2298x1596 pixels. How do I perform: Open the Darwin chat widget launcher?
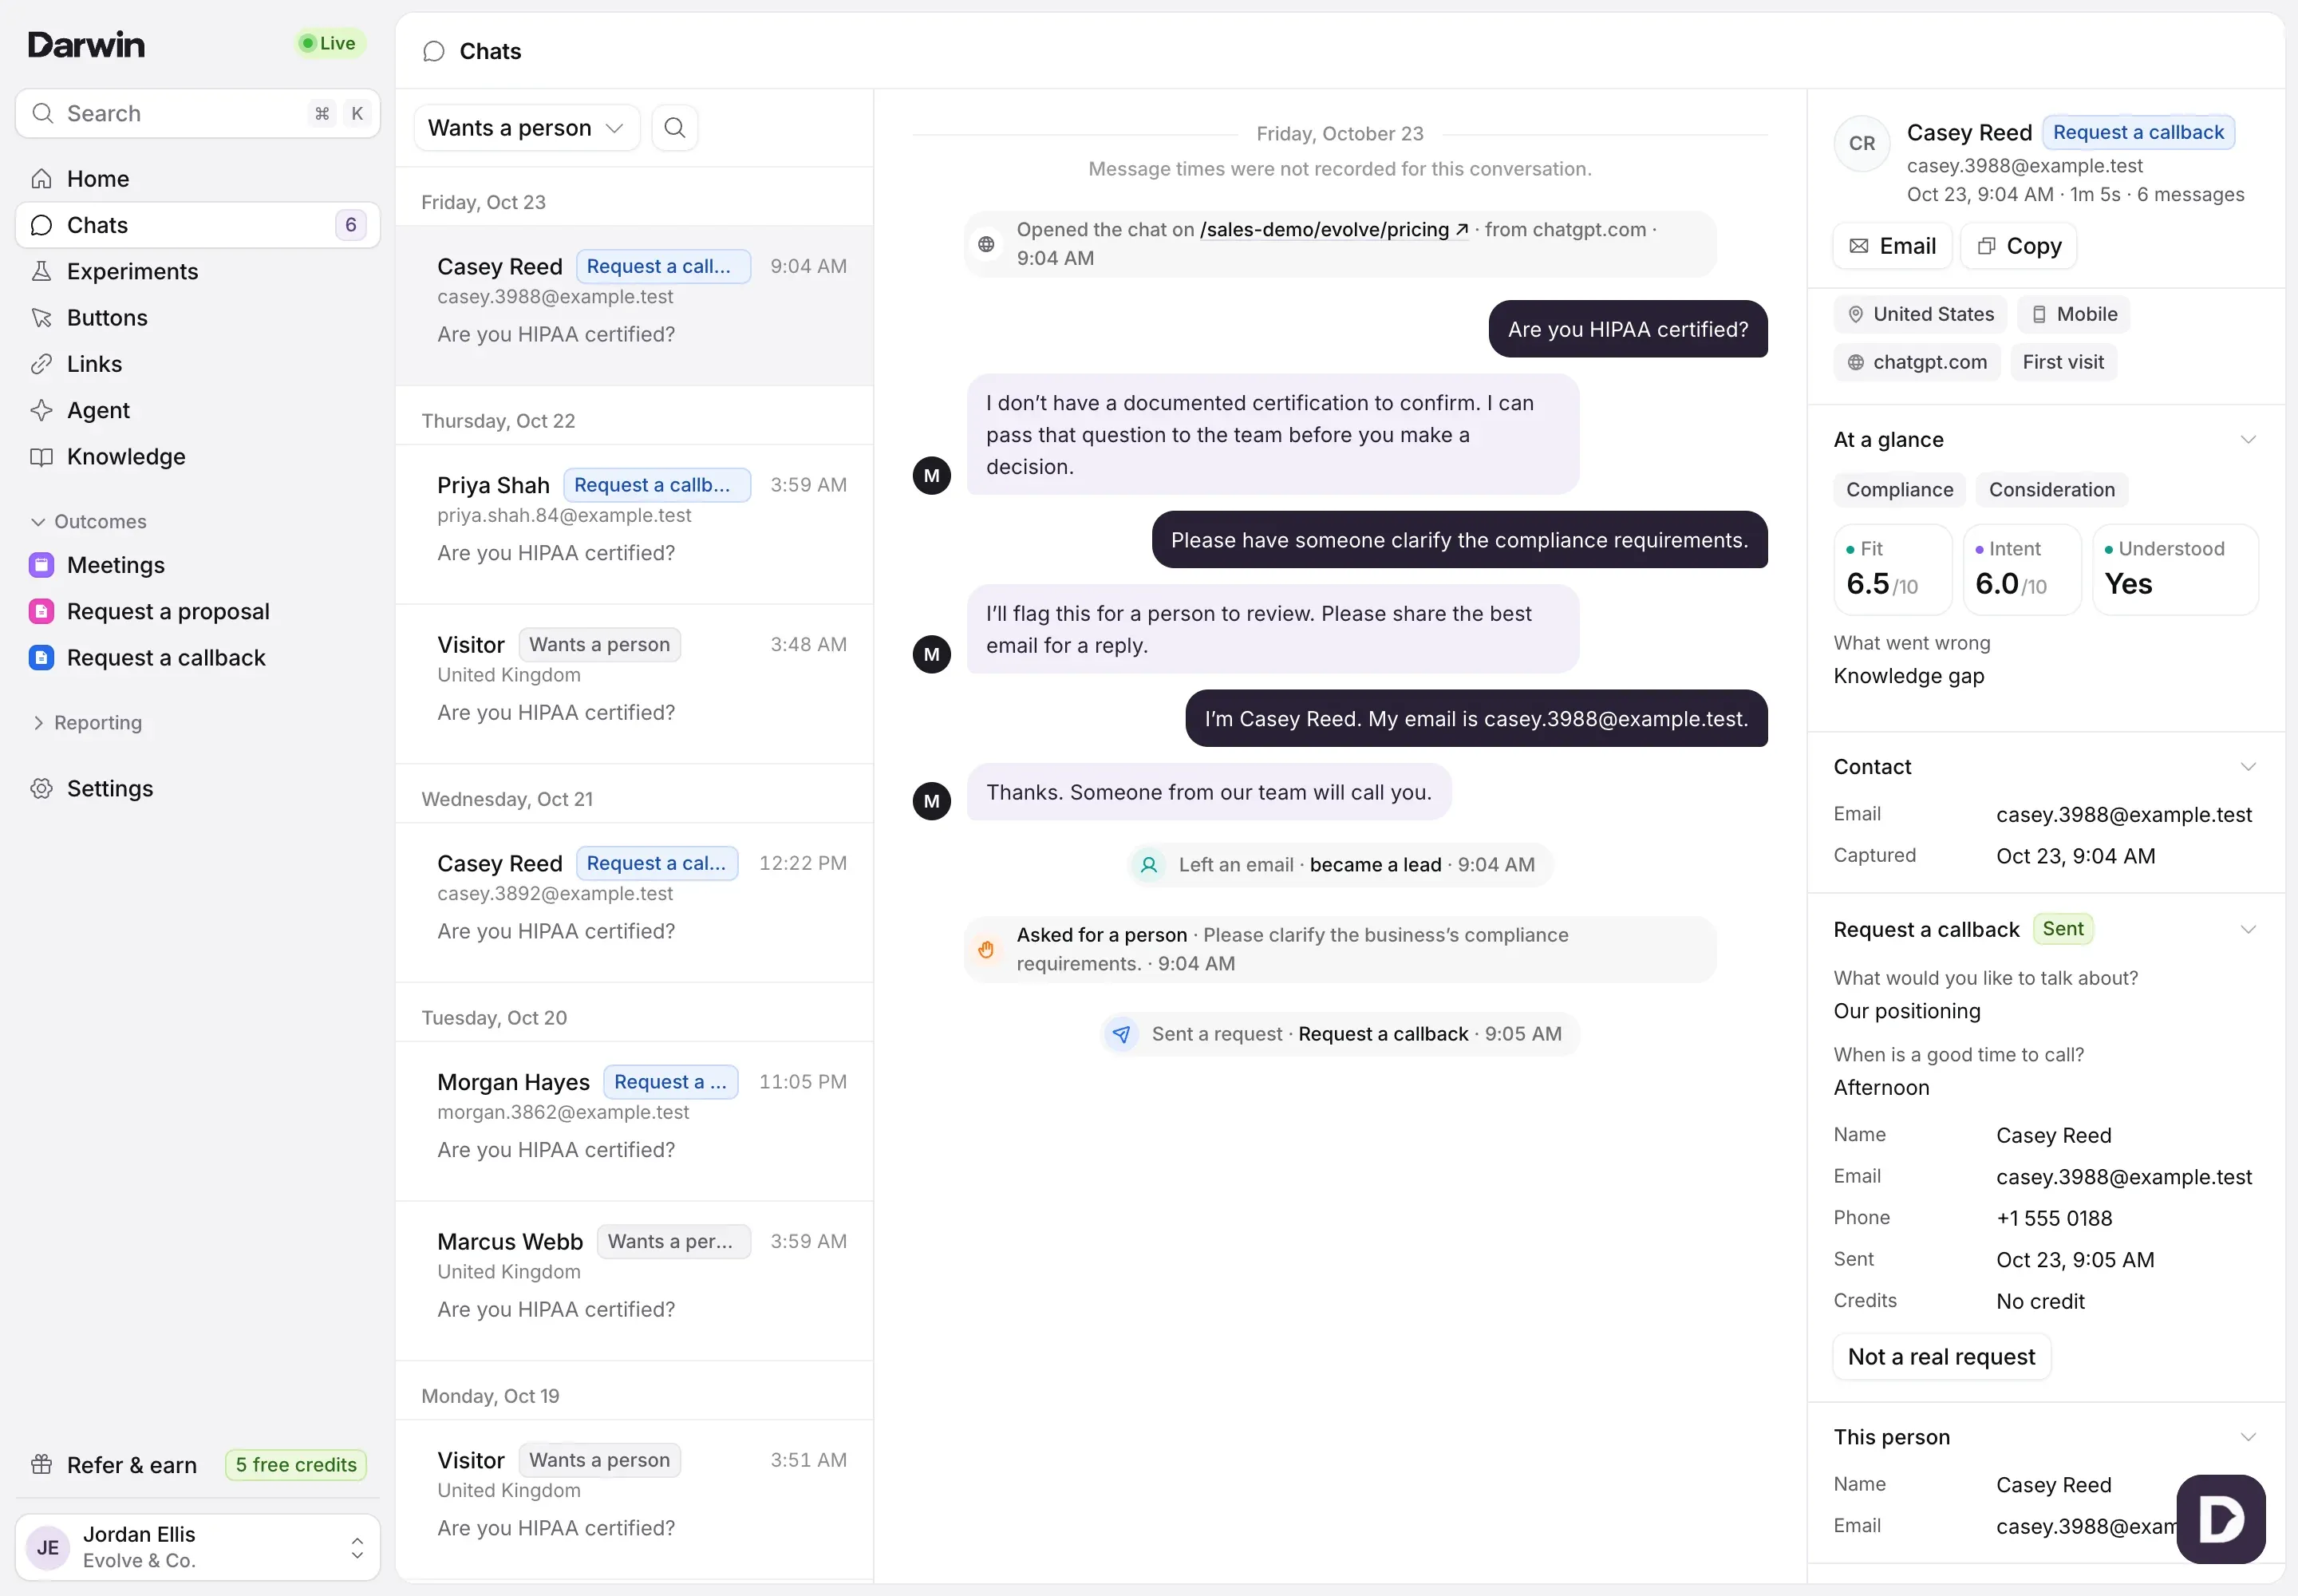[x=2221, y=1519]
